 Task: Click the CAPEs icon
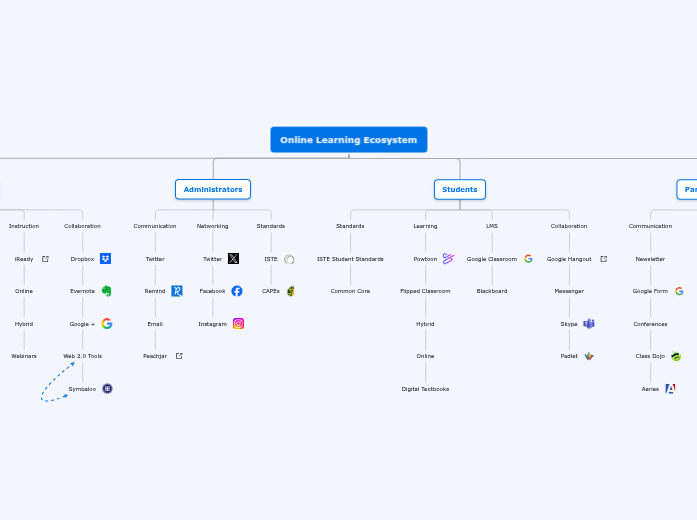point(291,291)
